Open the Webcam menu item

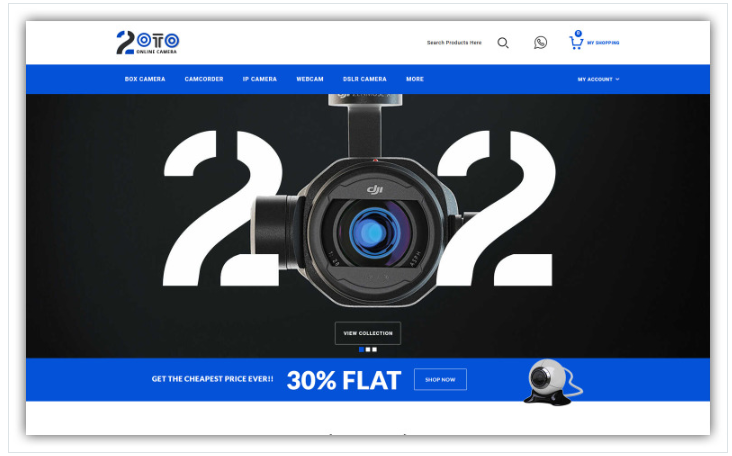(310, 79)
